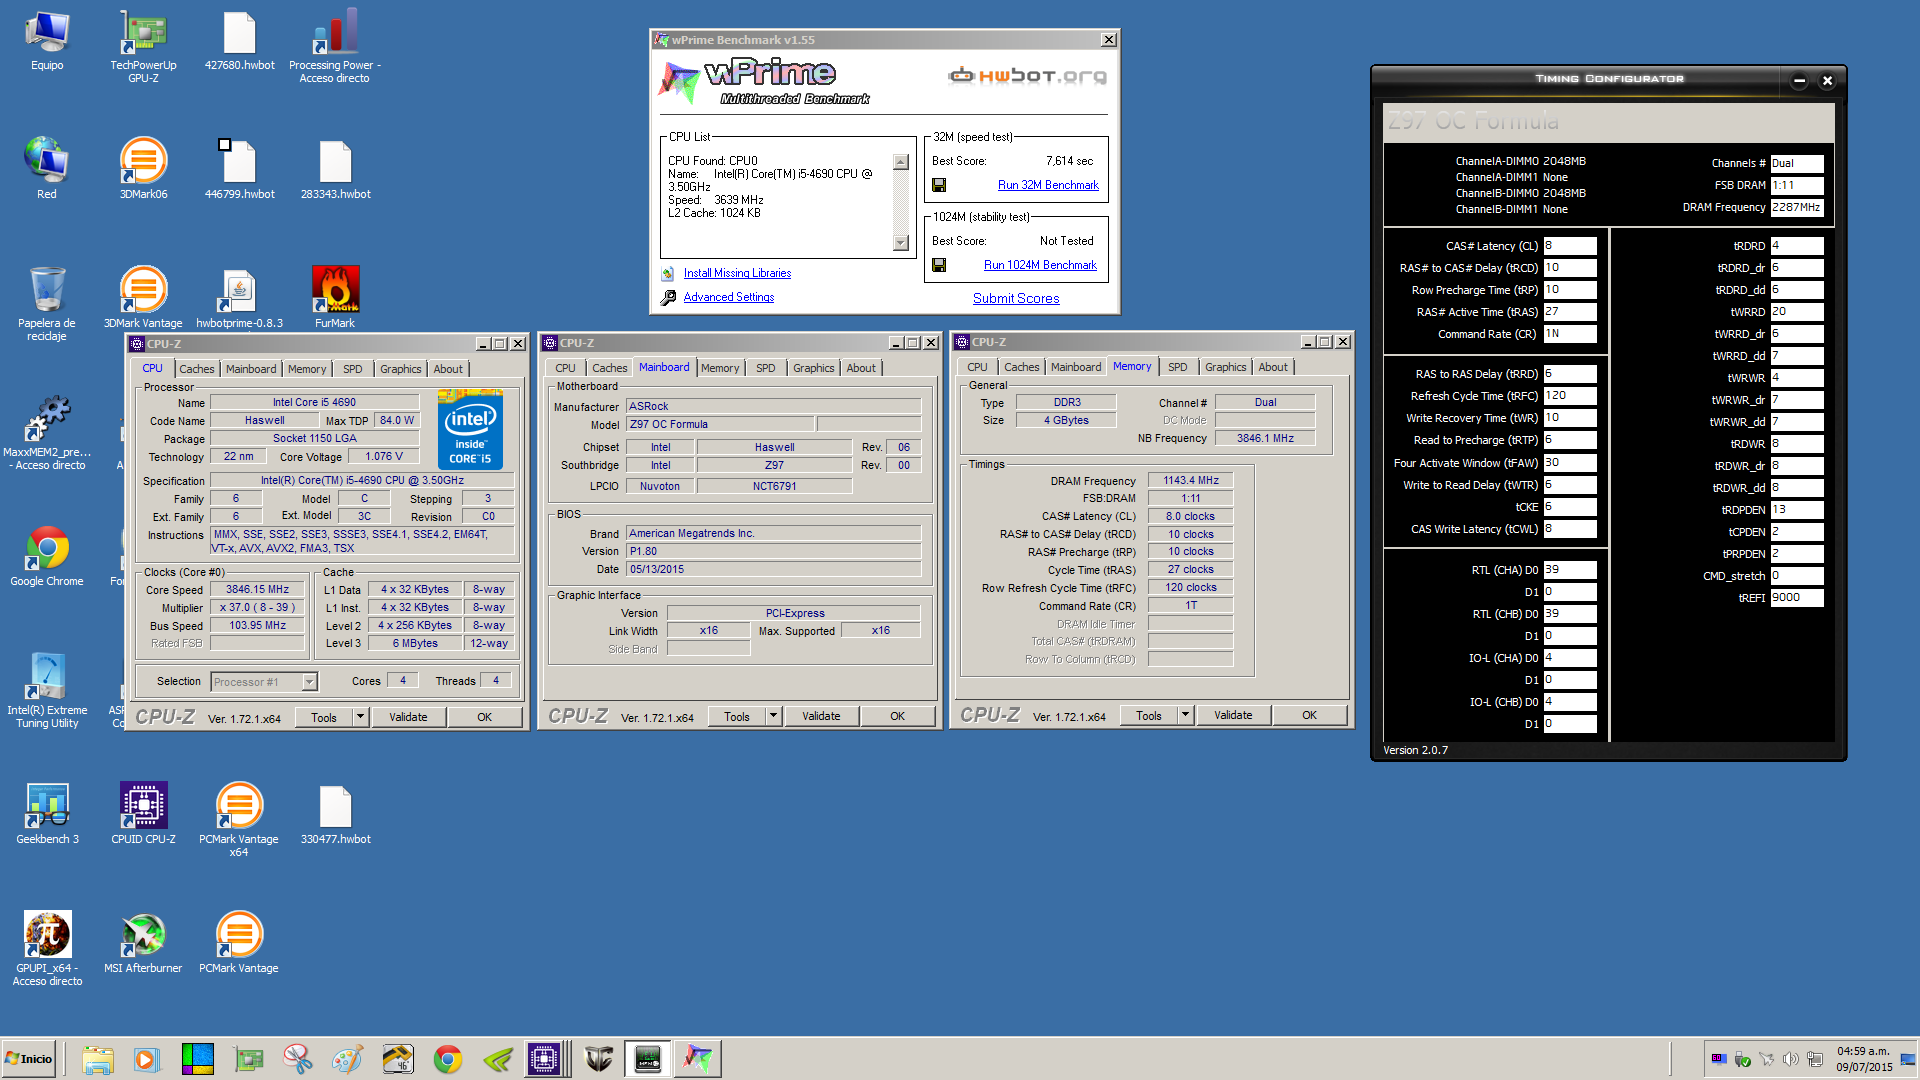Click the Submit Scores link in wPrime
The width and height of the screenshot is (1920, 1080).
1016,298
